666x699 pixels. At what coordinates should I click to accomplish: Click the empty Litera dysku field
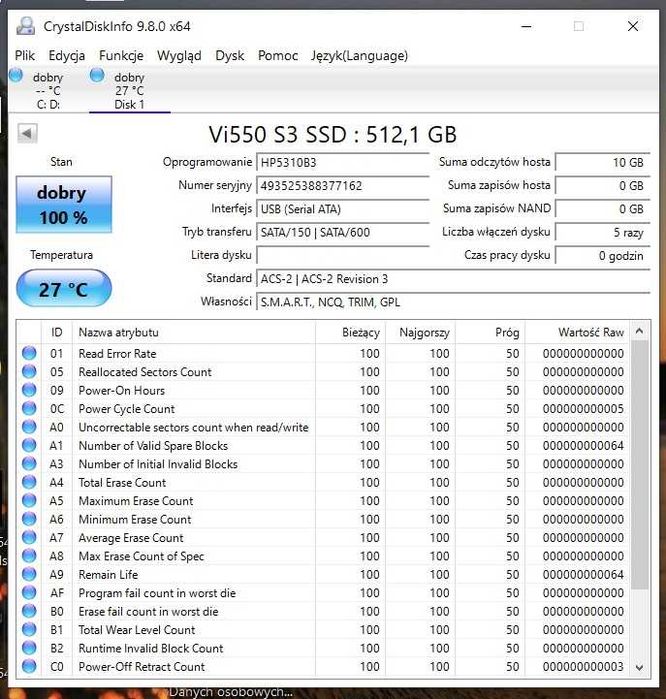342,255
